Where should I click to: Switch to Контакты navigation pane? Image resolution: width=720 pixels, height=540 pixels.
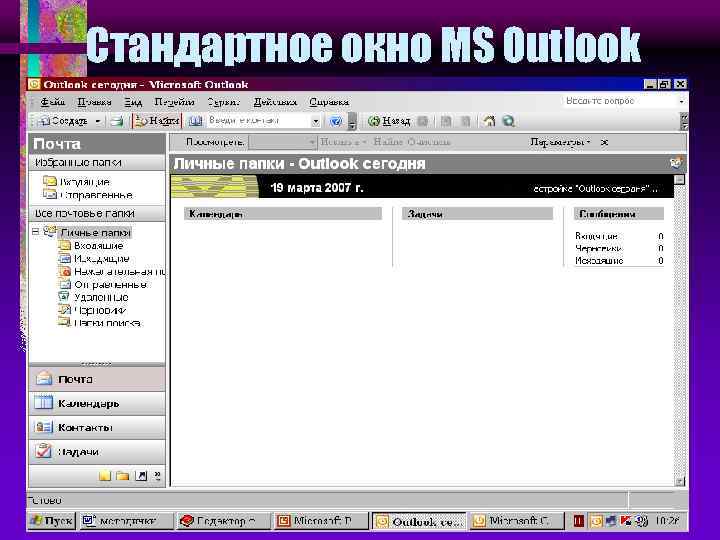coord(97,428)
